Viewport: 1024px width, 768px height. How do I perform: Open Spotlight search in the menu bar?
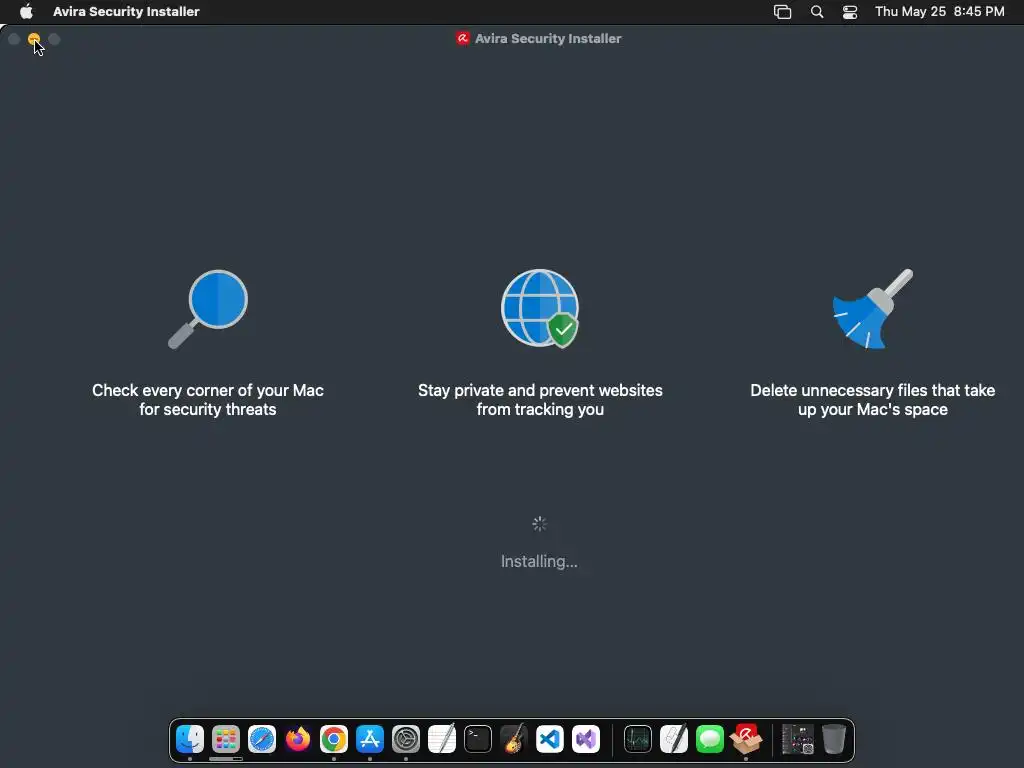816,12
